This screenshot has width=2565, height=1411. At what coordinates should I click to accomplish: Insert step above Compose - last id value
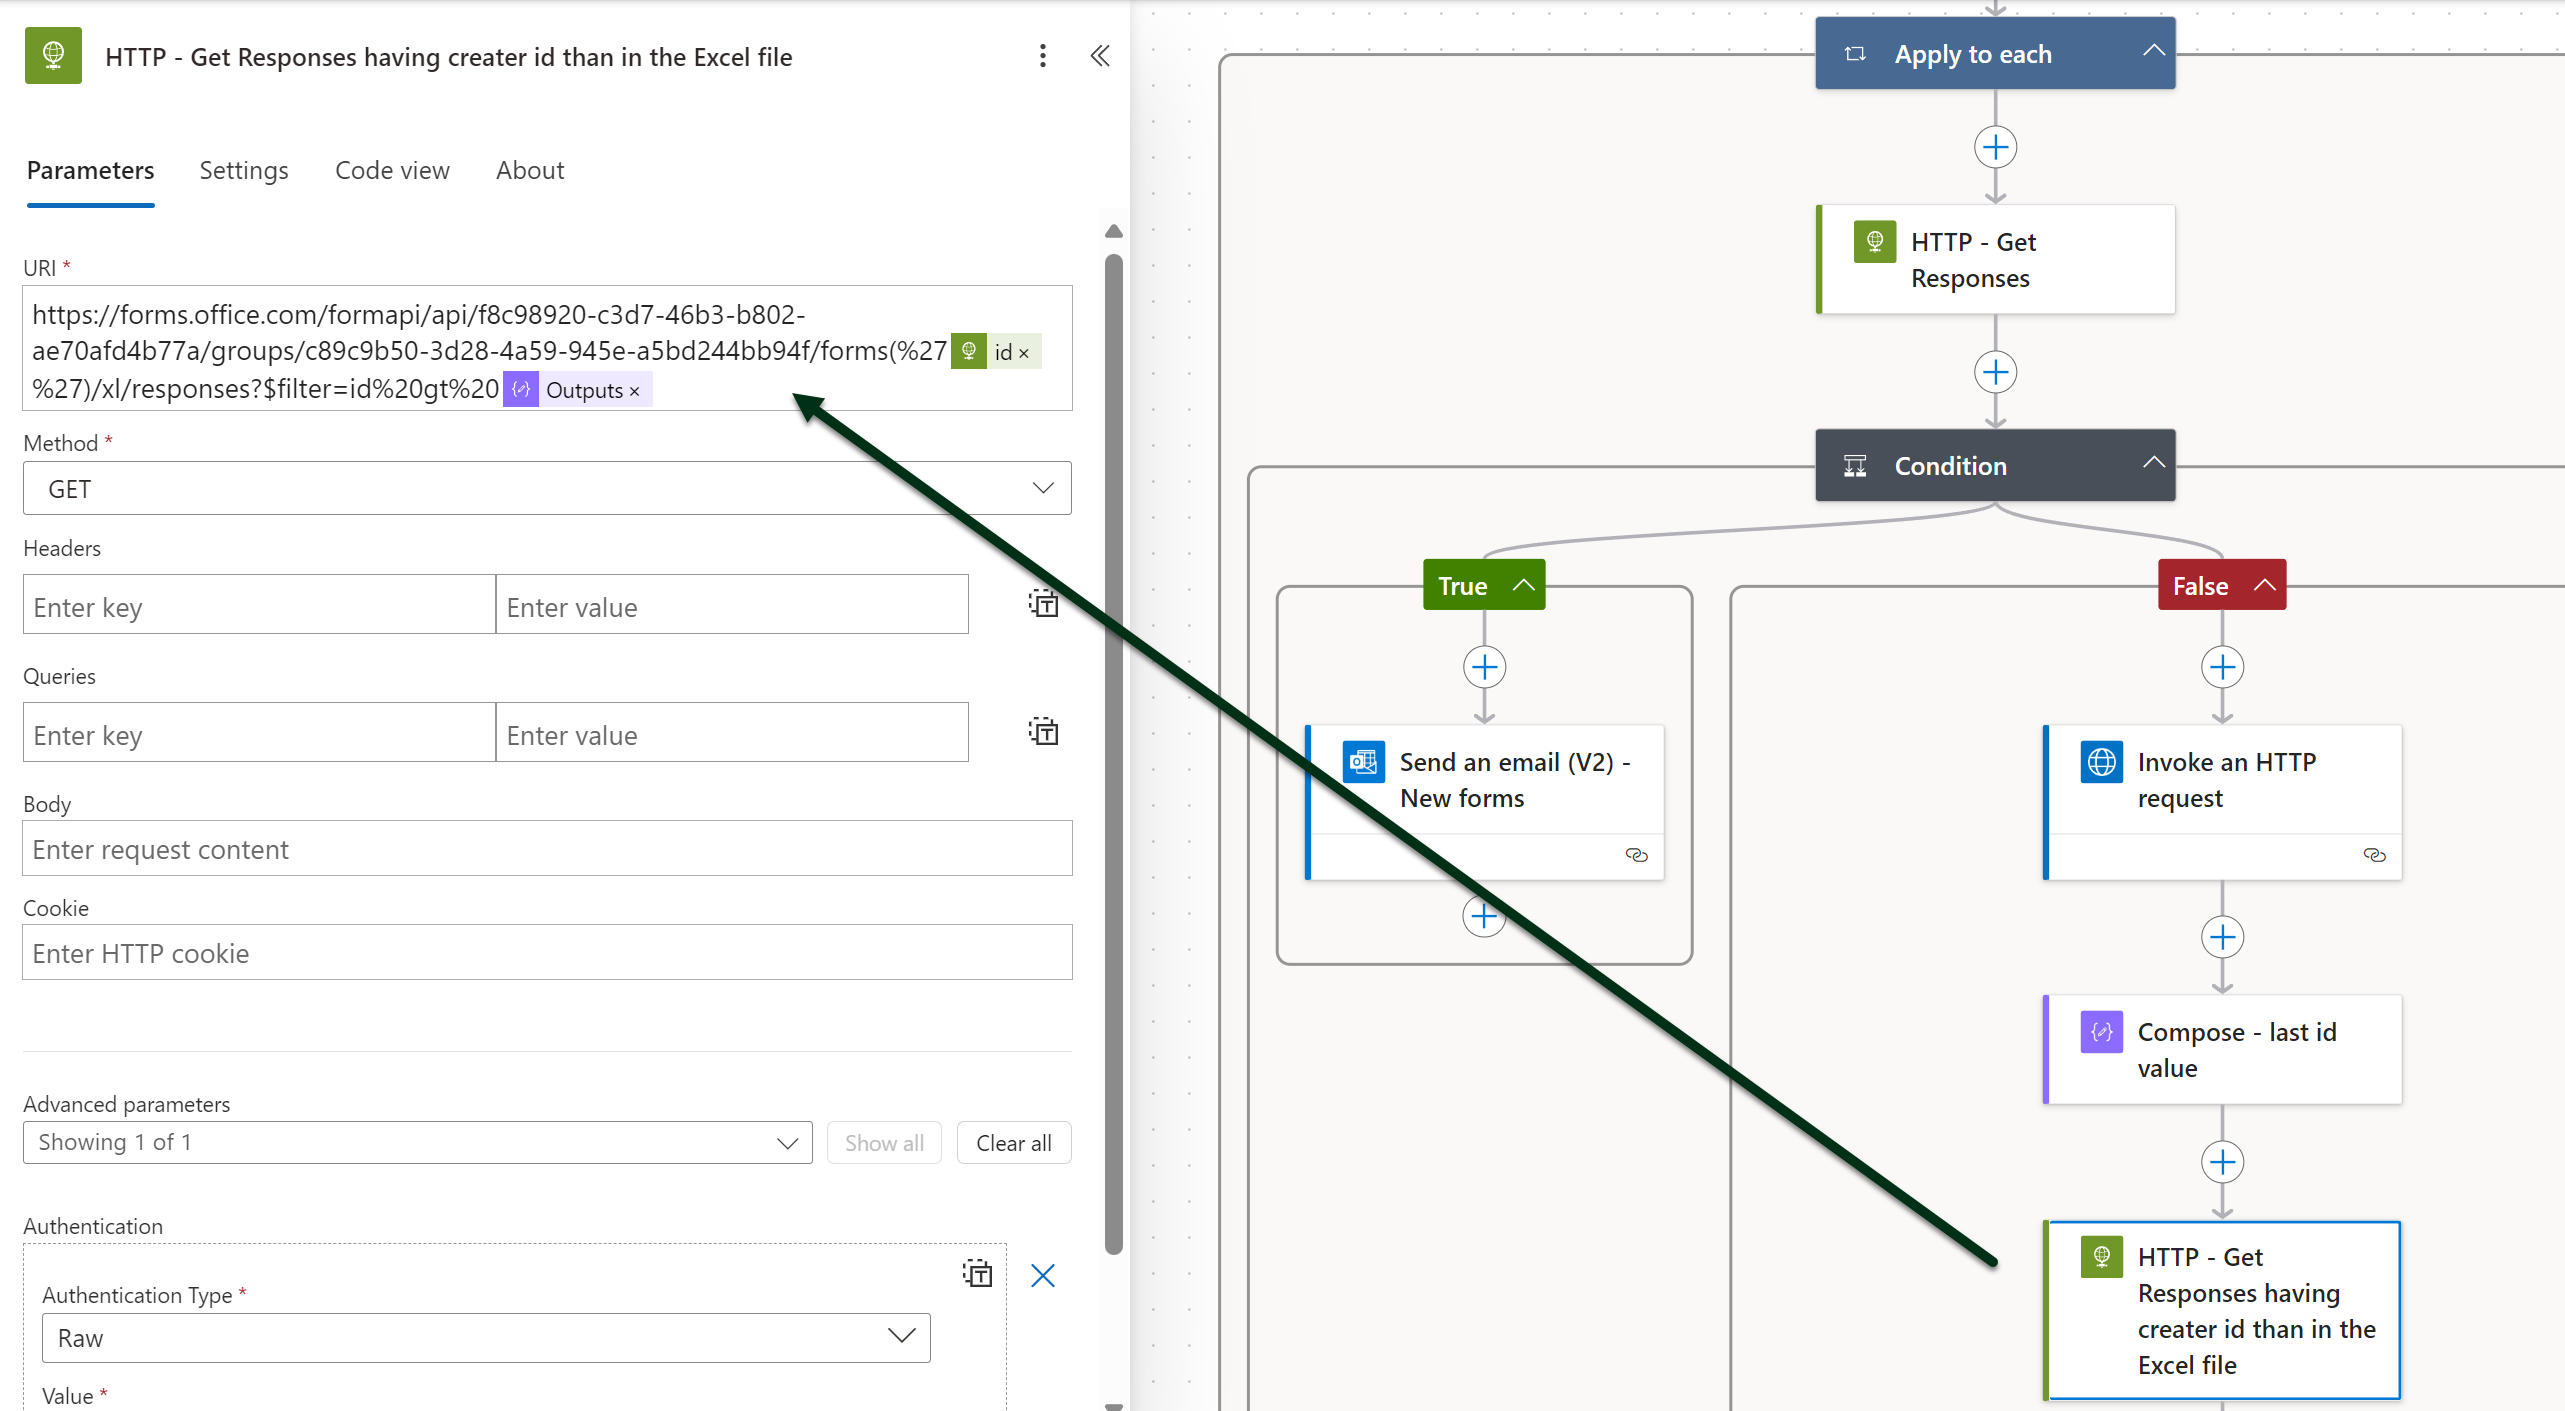pos(2222,938)
